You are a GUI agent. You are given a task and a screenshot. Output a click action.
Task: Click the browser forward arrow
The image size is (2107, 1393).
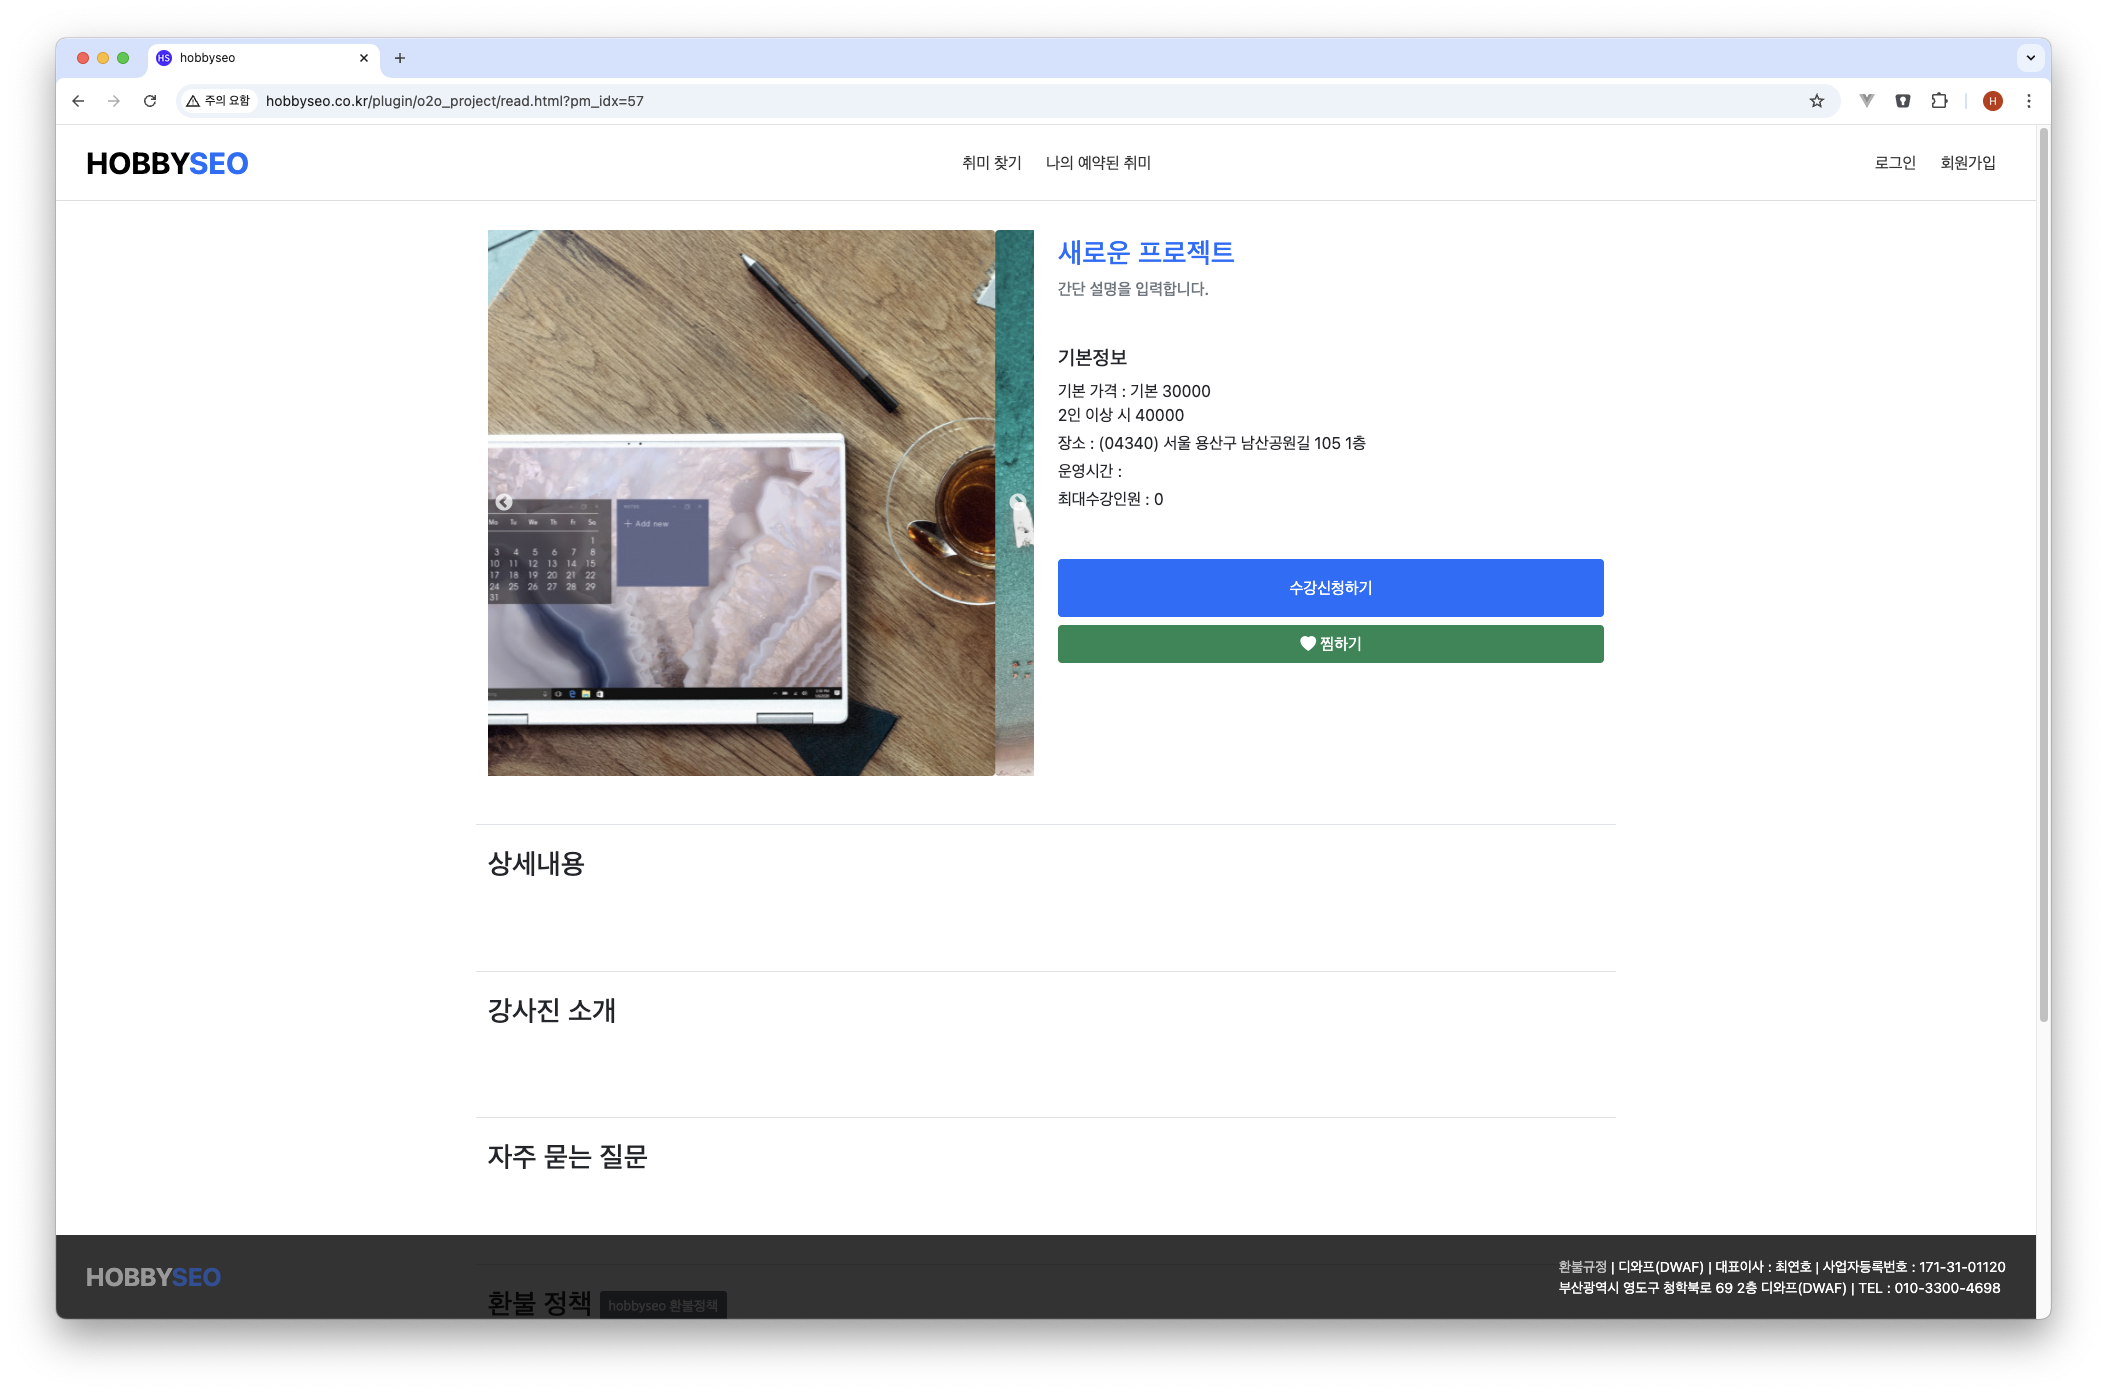[114, 101]
